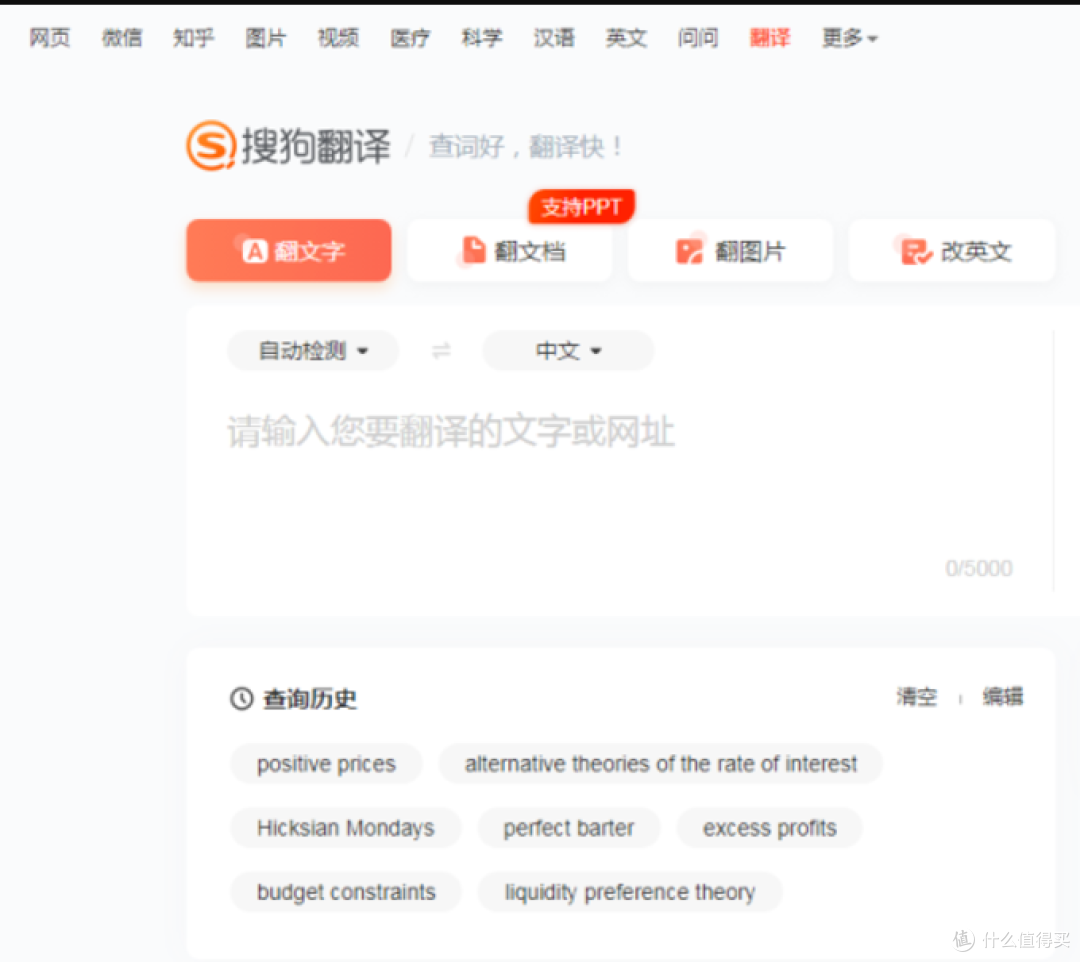Click the 查词好,翻译快 slogan text
This screenshot has height=962, width=1080.
click(526, 147)
